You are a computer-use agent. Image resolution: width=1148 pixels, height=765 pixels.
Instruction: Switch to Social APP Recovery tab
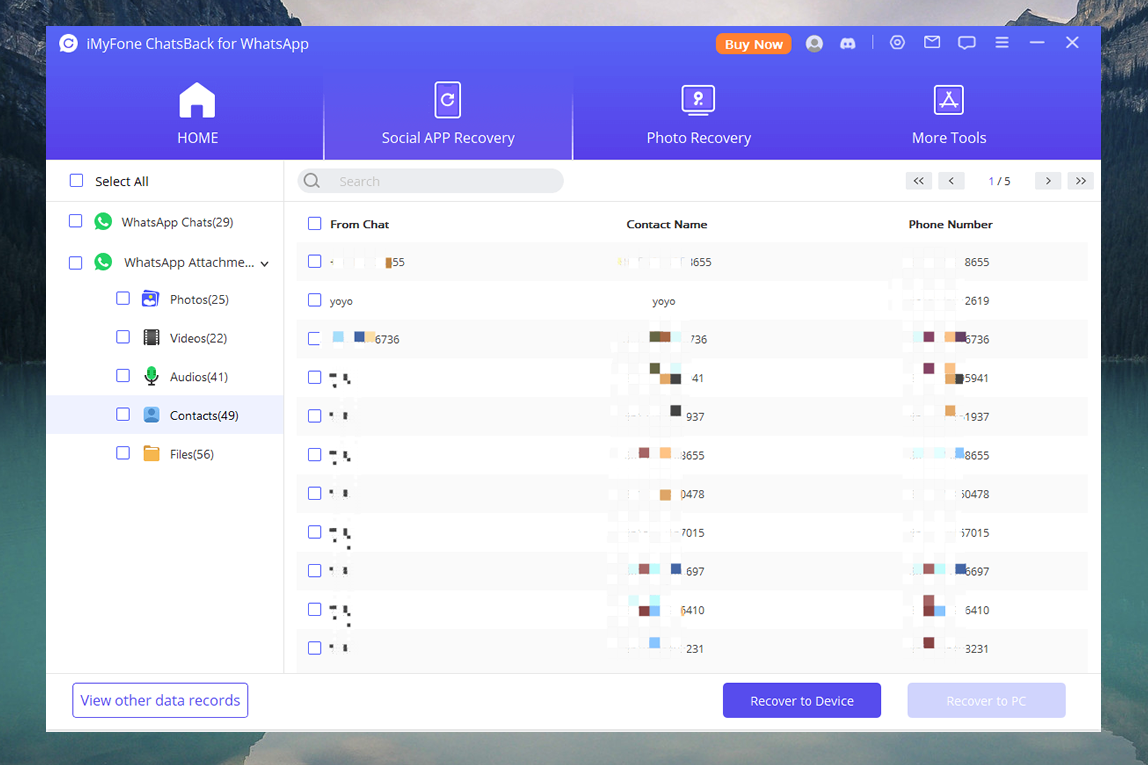pyautogui.click(x=448, y=113)
